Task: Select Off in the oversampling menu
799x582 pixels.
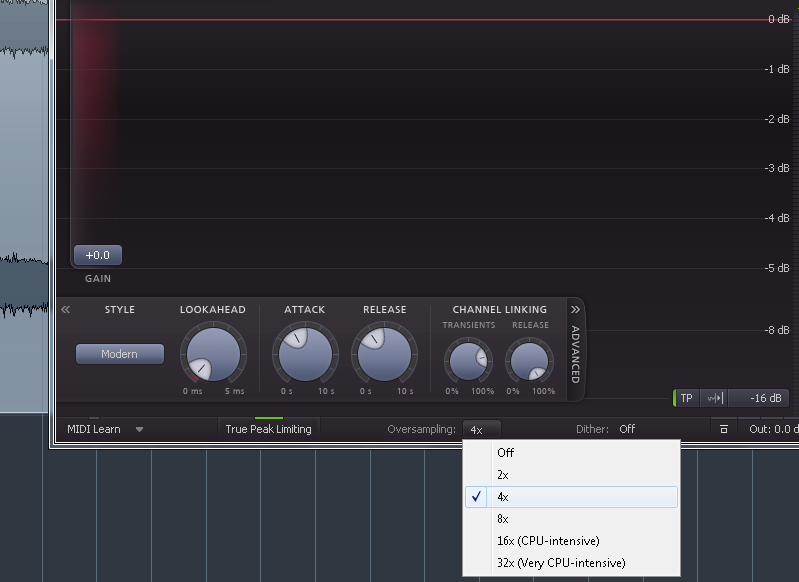Action: (x=505, y=453)
